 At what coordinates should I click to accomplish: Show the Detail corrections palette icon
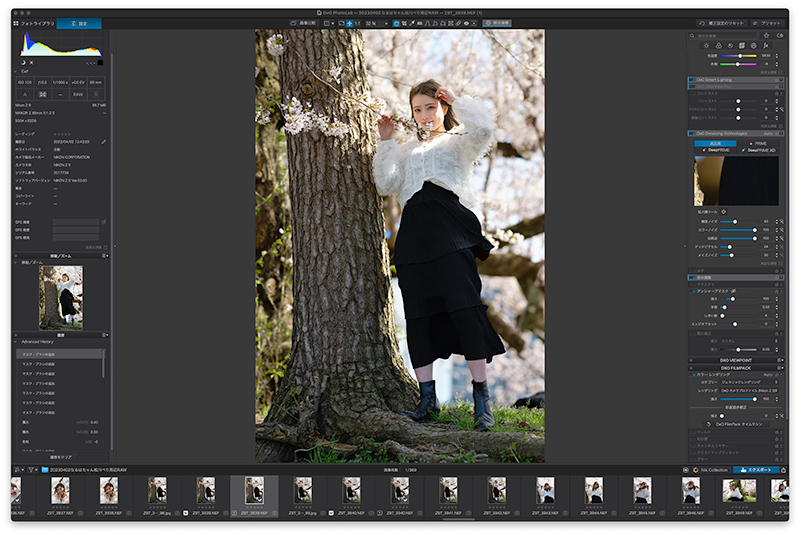(730, 45)
